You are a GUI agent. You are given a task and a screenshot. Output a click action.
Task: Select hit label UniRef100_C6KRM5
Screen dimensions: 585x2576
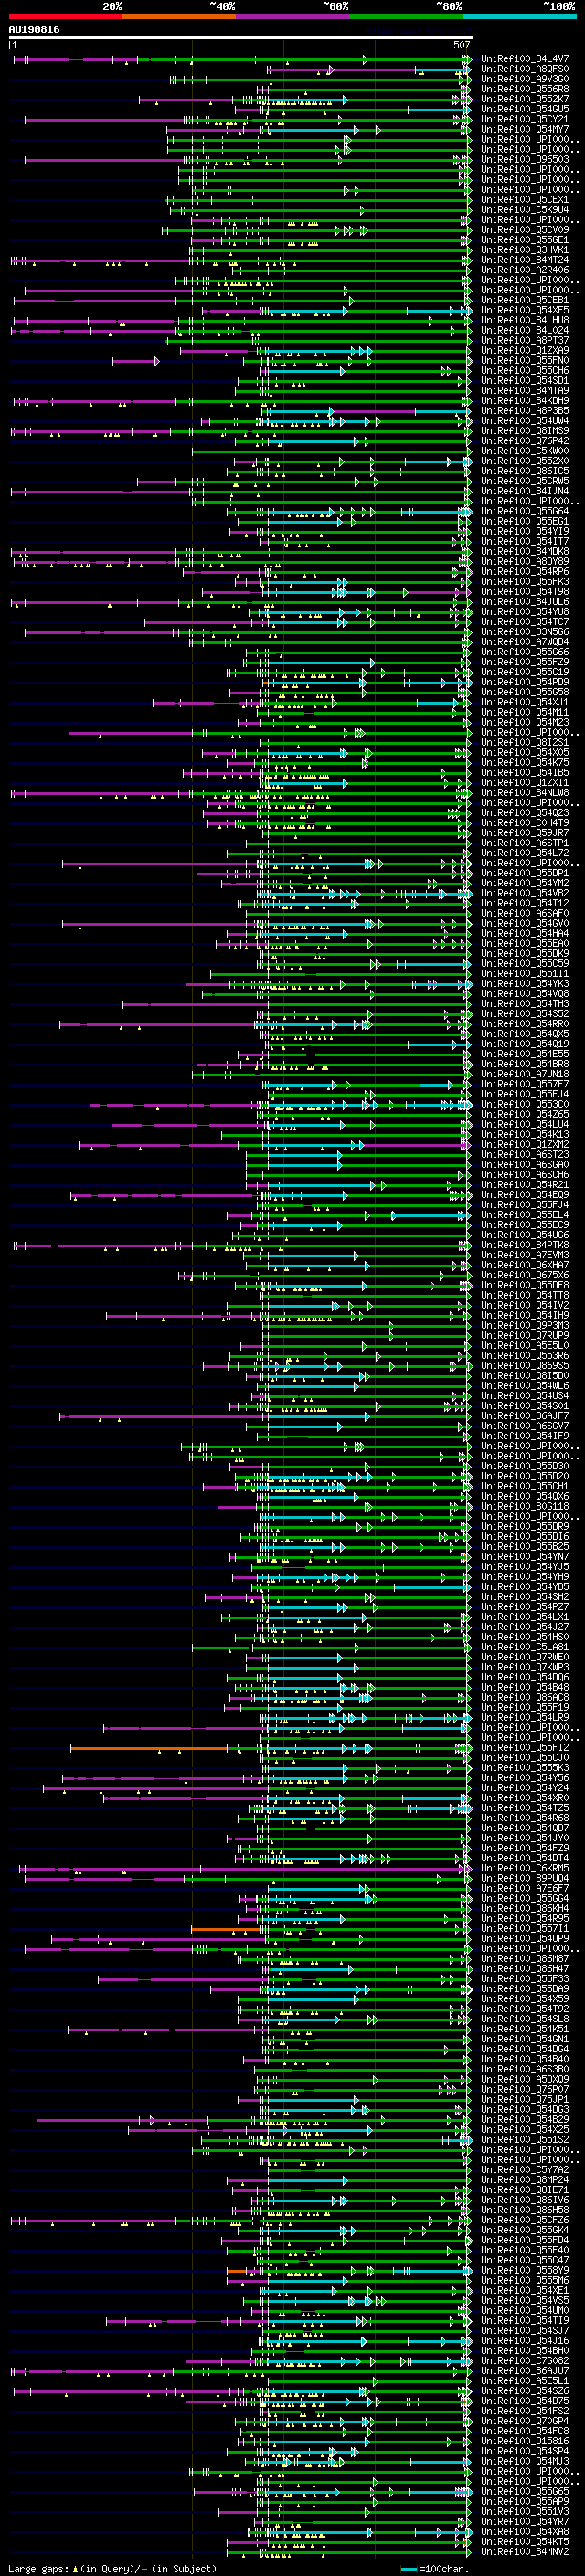525,1868
